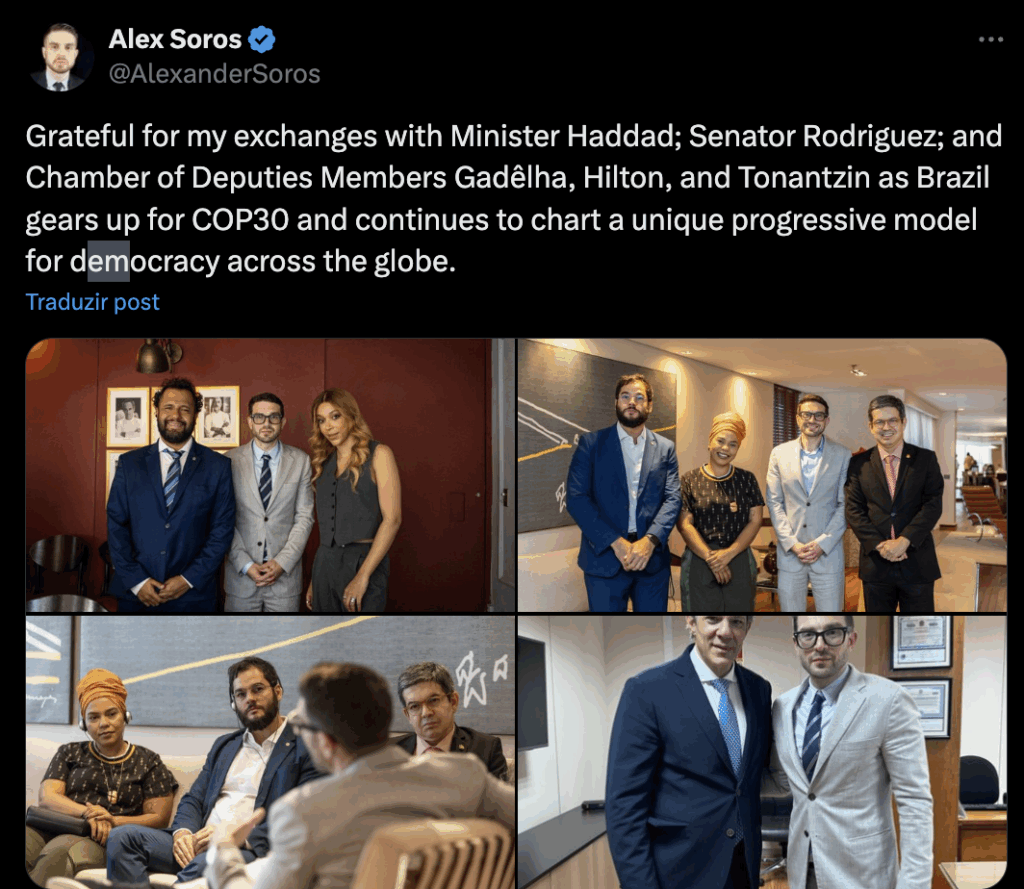Click the Alex Soros display name
The image size is (1024, 889).
click(x=175, y=39)
